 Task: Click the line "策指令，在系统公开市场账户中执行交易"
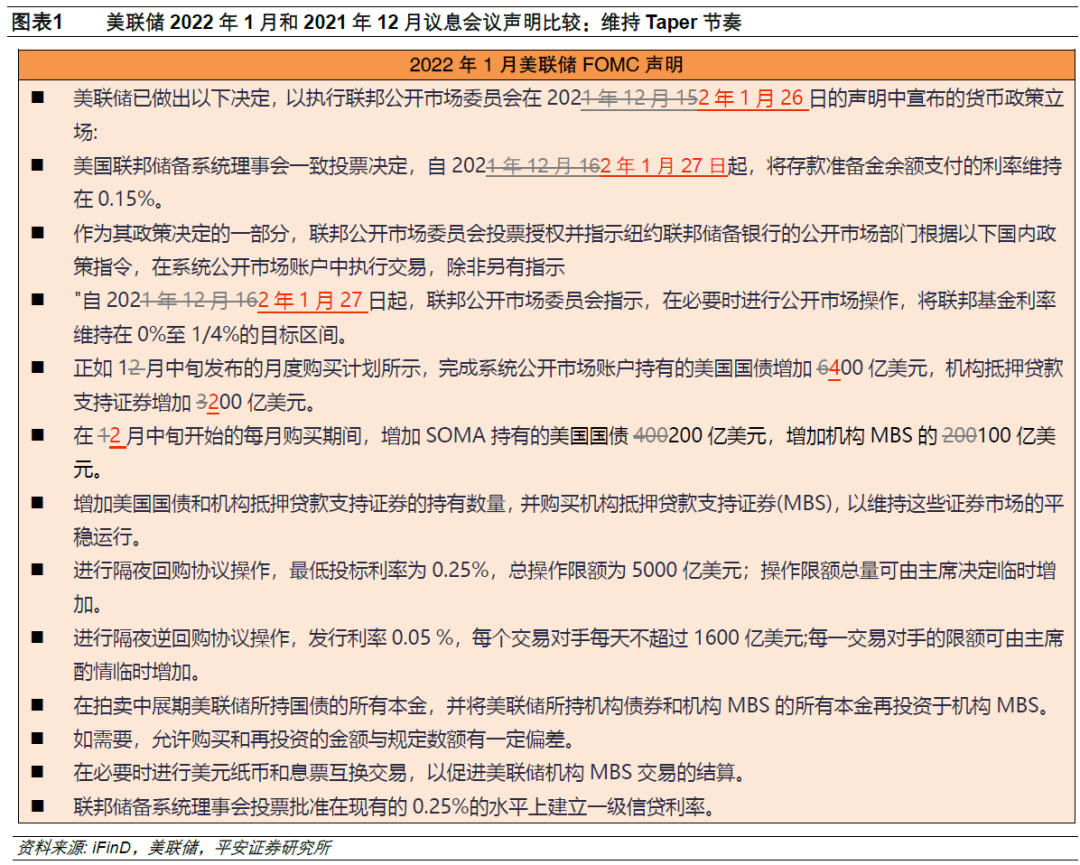coord(319,267)
